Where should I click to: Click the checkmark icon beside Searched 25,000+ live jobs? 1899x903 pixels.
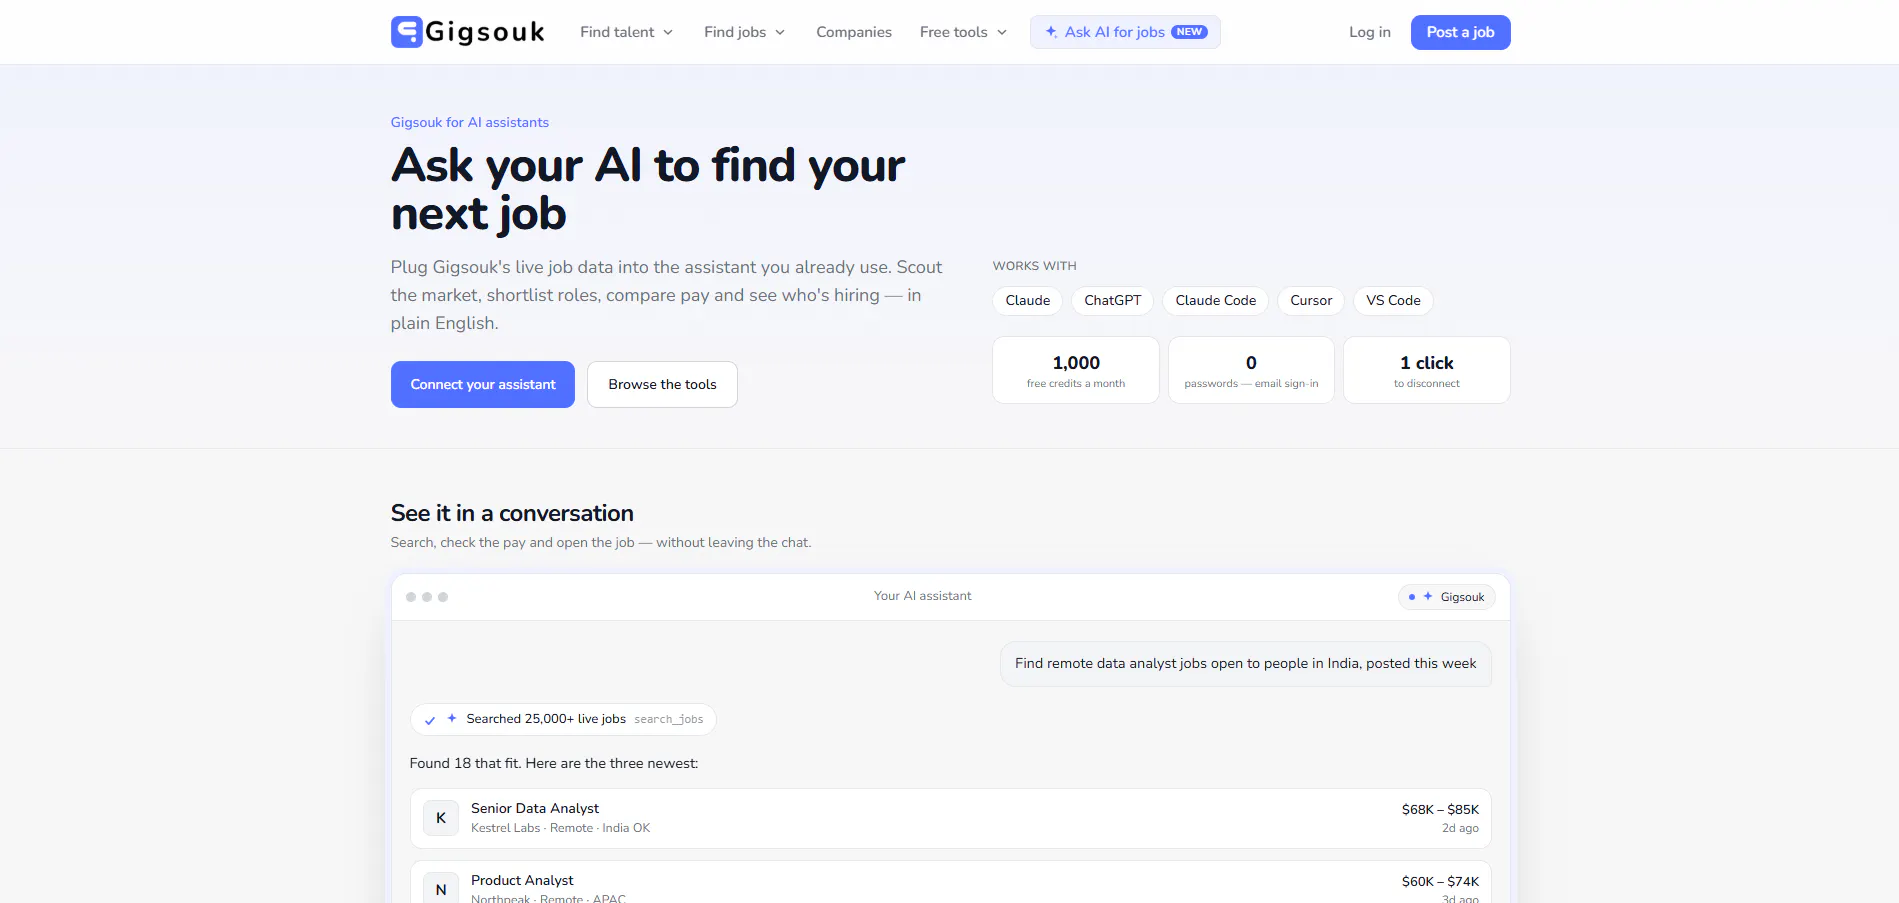tap(430, 720)
